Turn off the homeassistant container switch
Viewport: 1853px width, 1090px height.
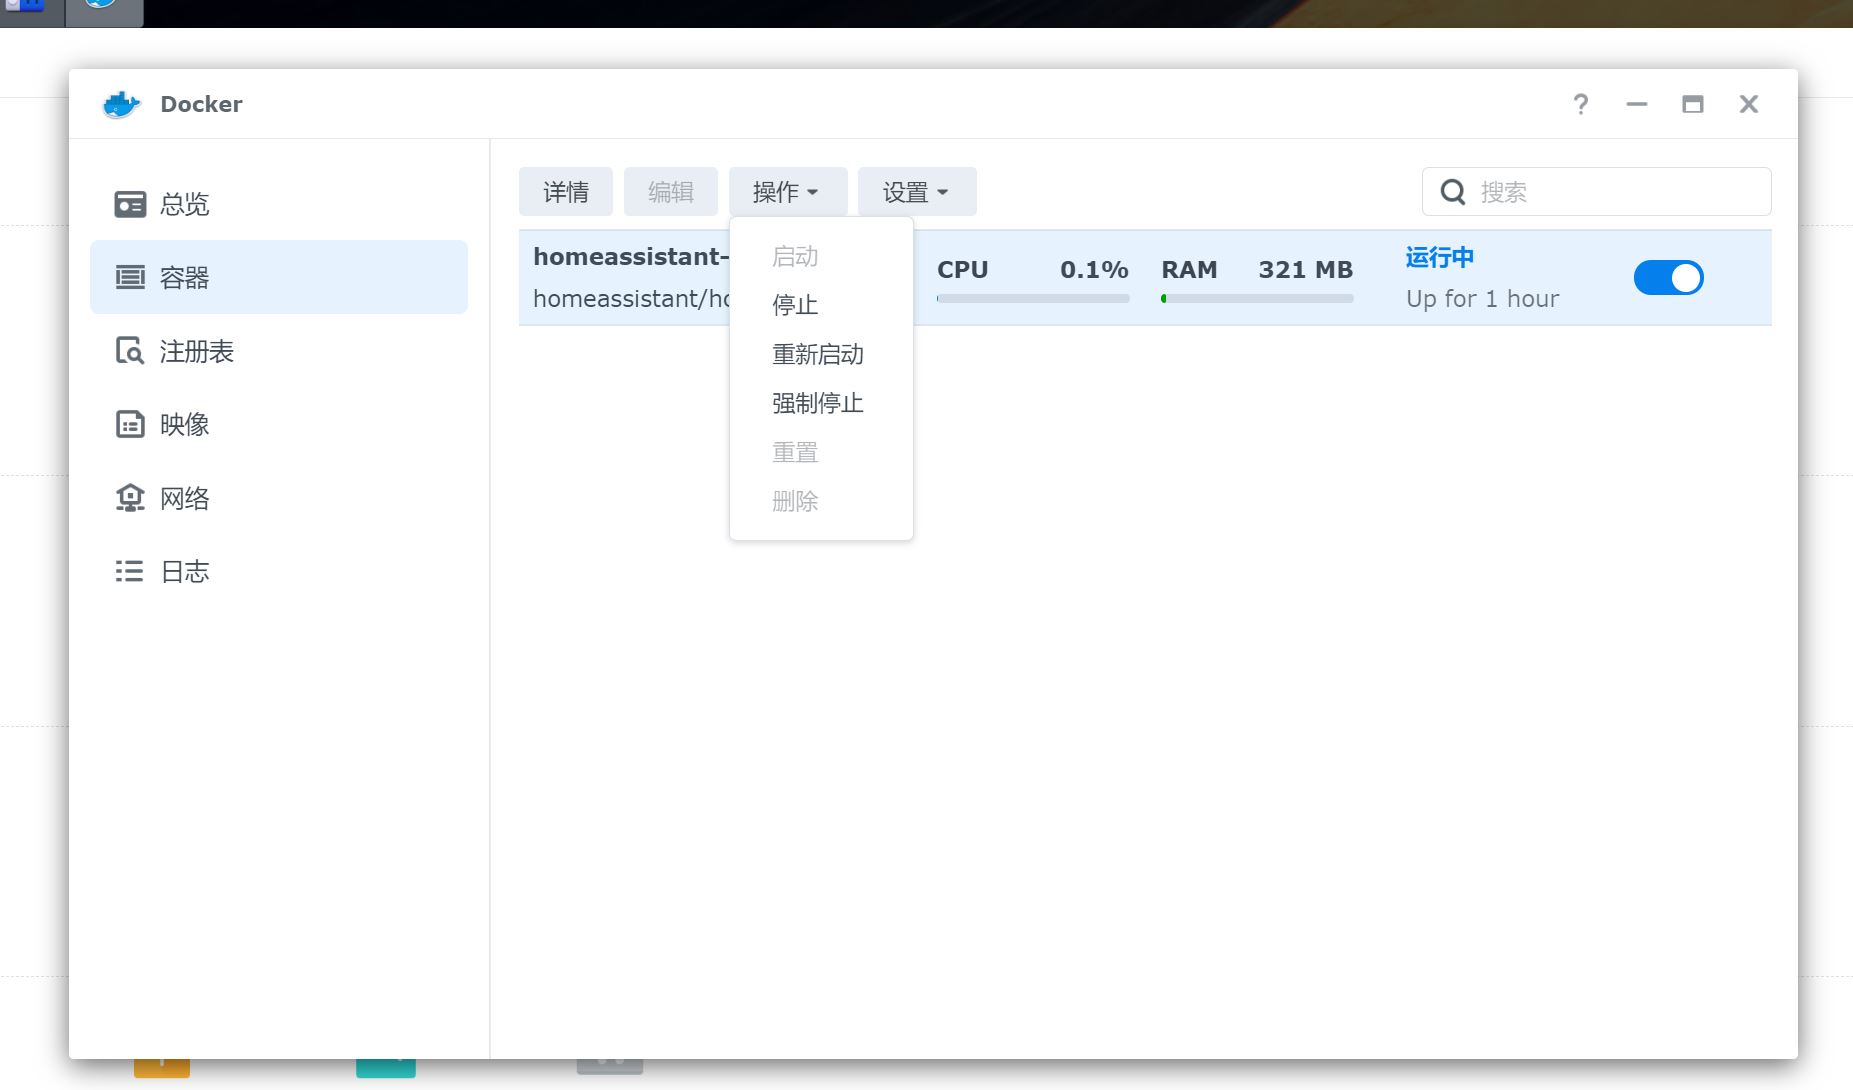click(1668, 278)
